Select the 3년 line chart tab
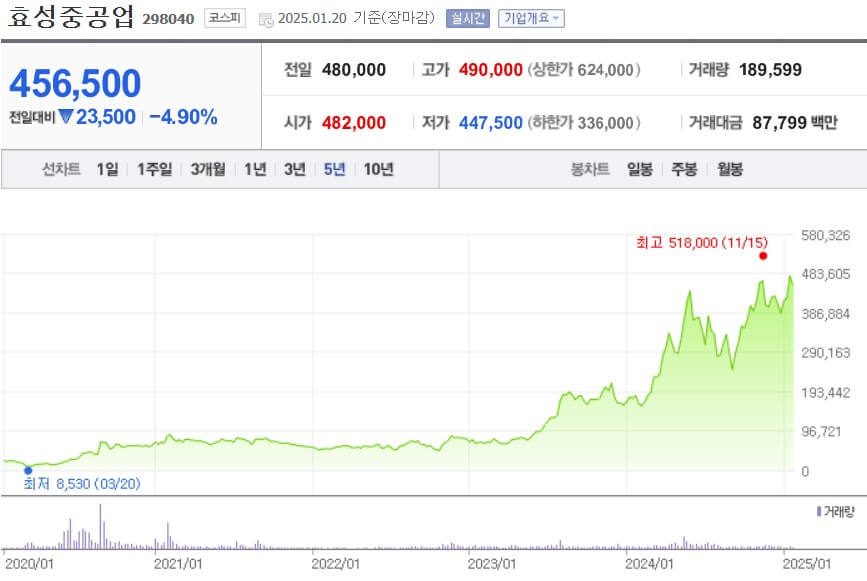 (295, 169)
